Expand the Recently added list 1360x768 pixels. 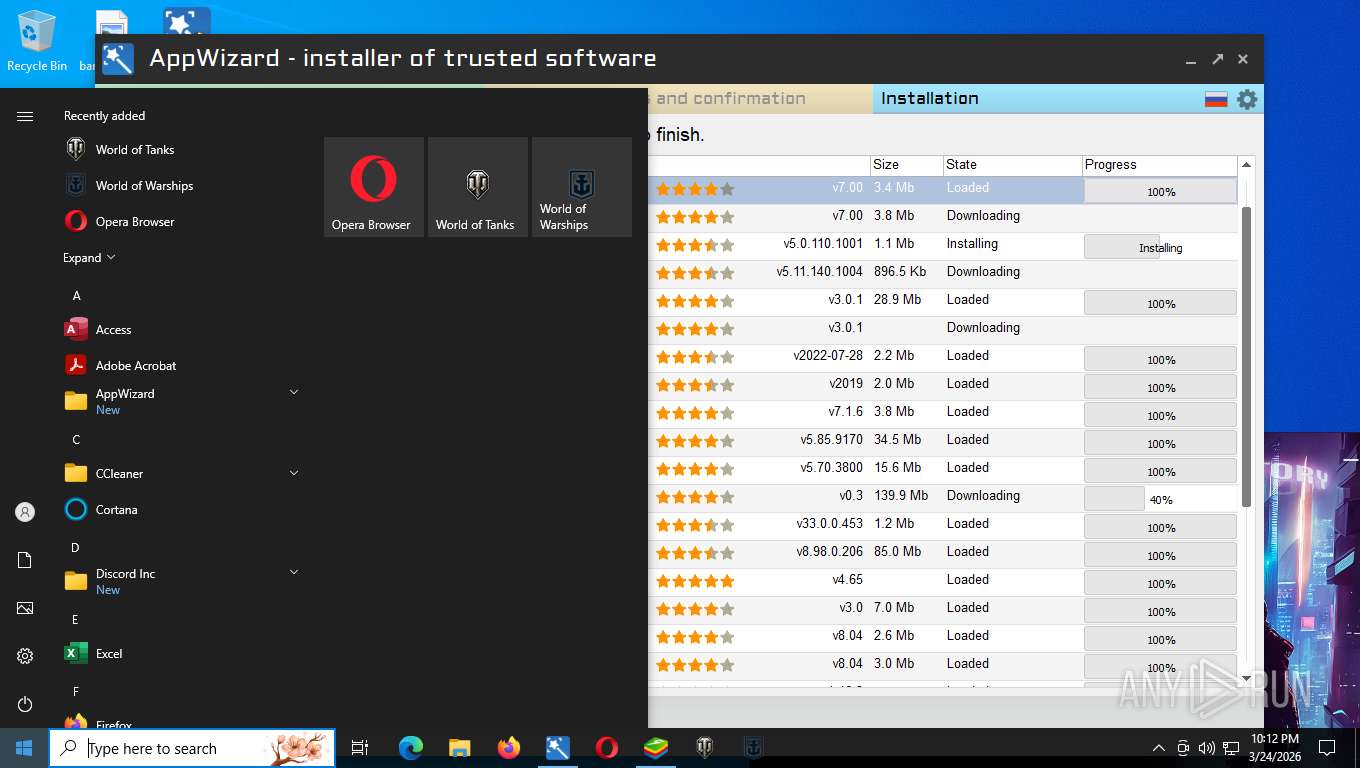[89, 258]
